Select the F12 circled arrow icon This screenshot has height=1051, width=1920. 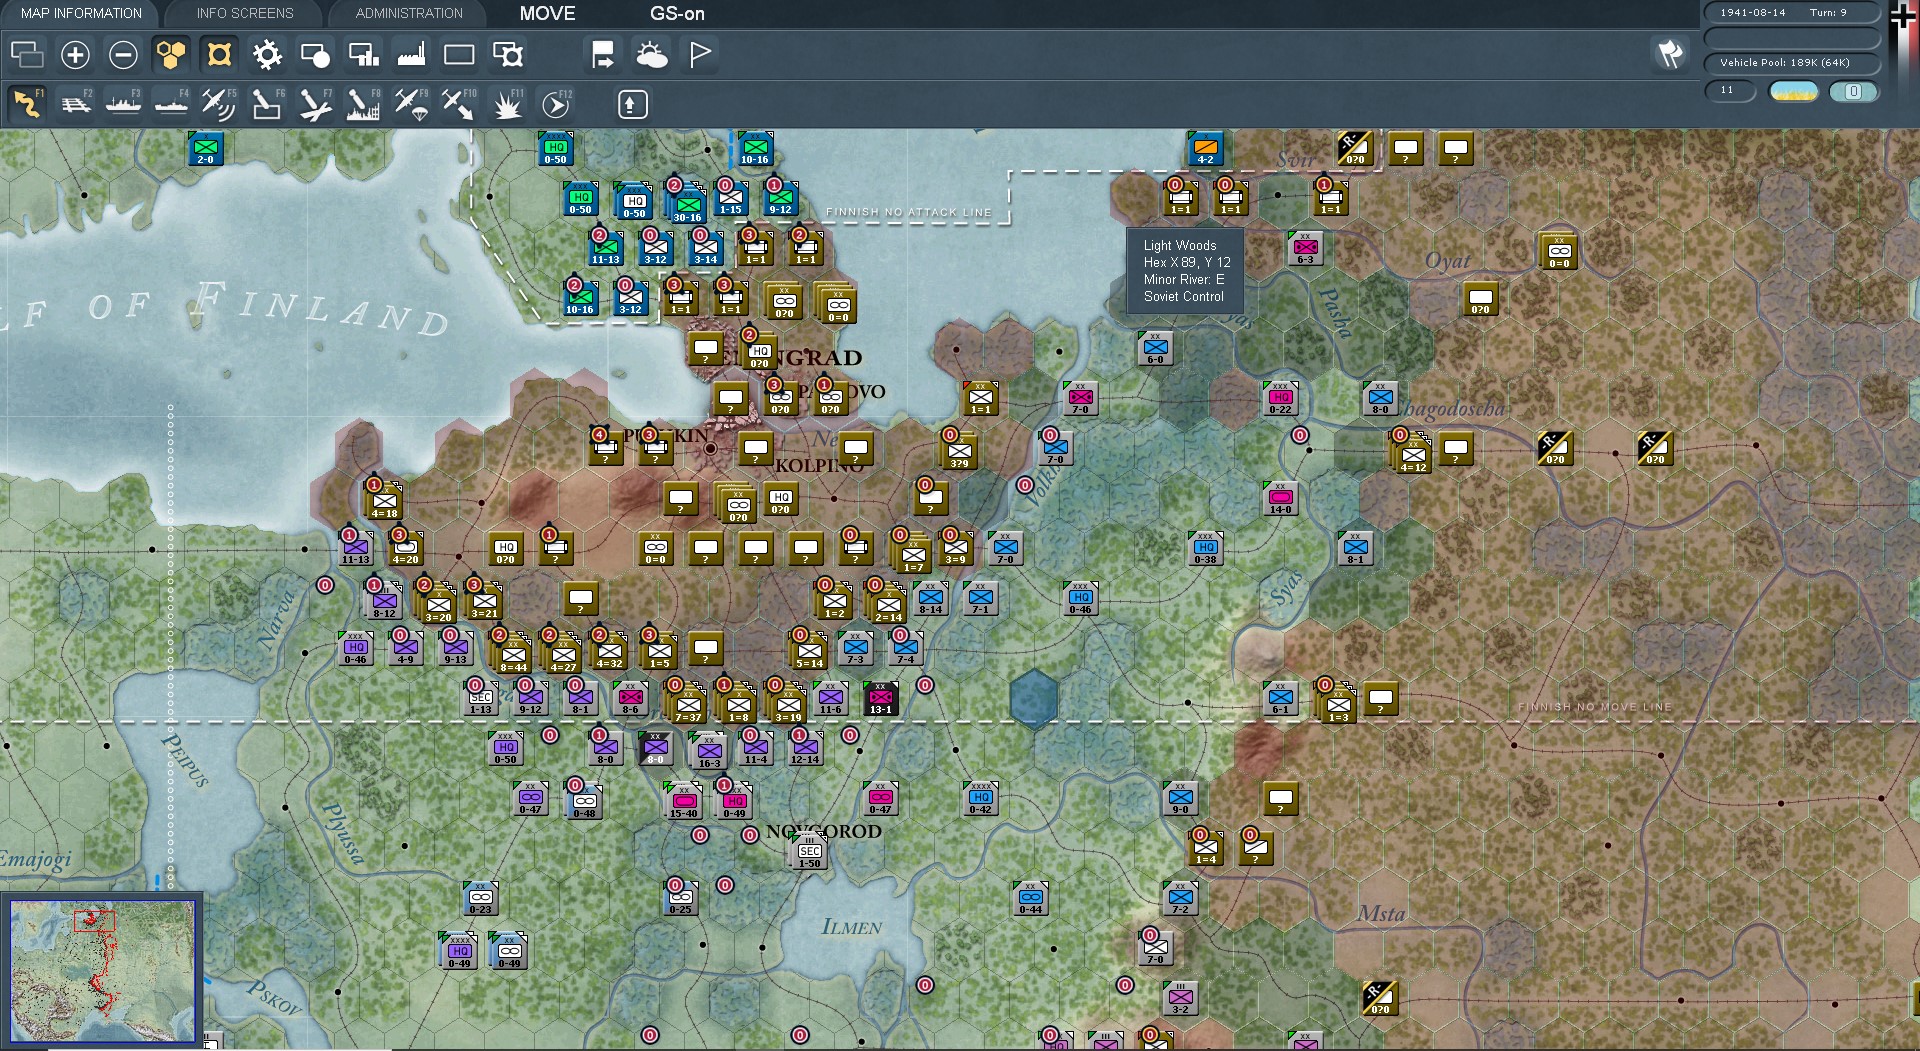(x=555, y=104)
